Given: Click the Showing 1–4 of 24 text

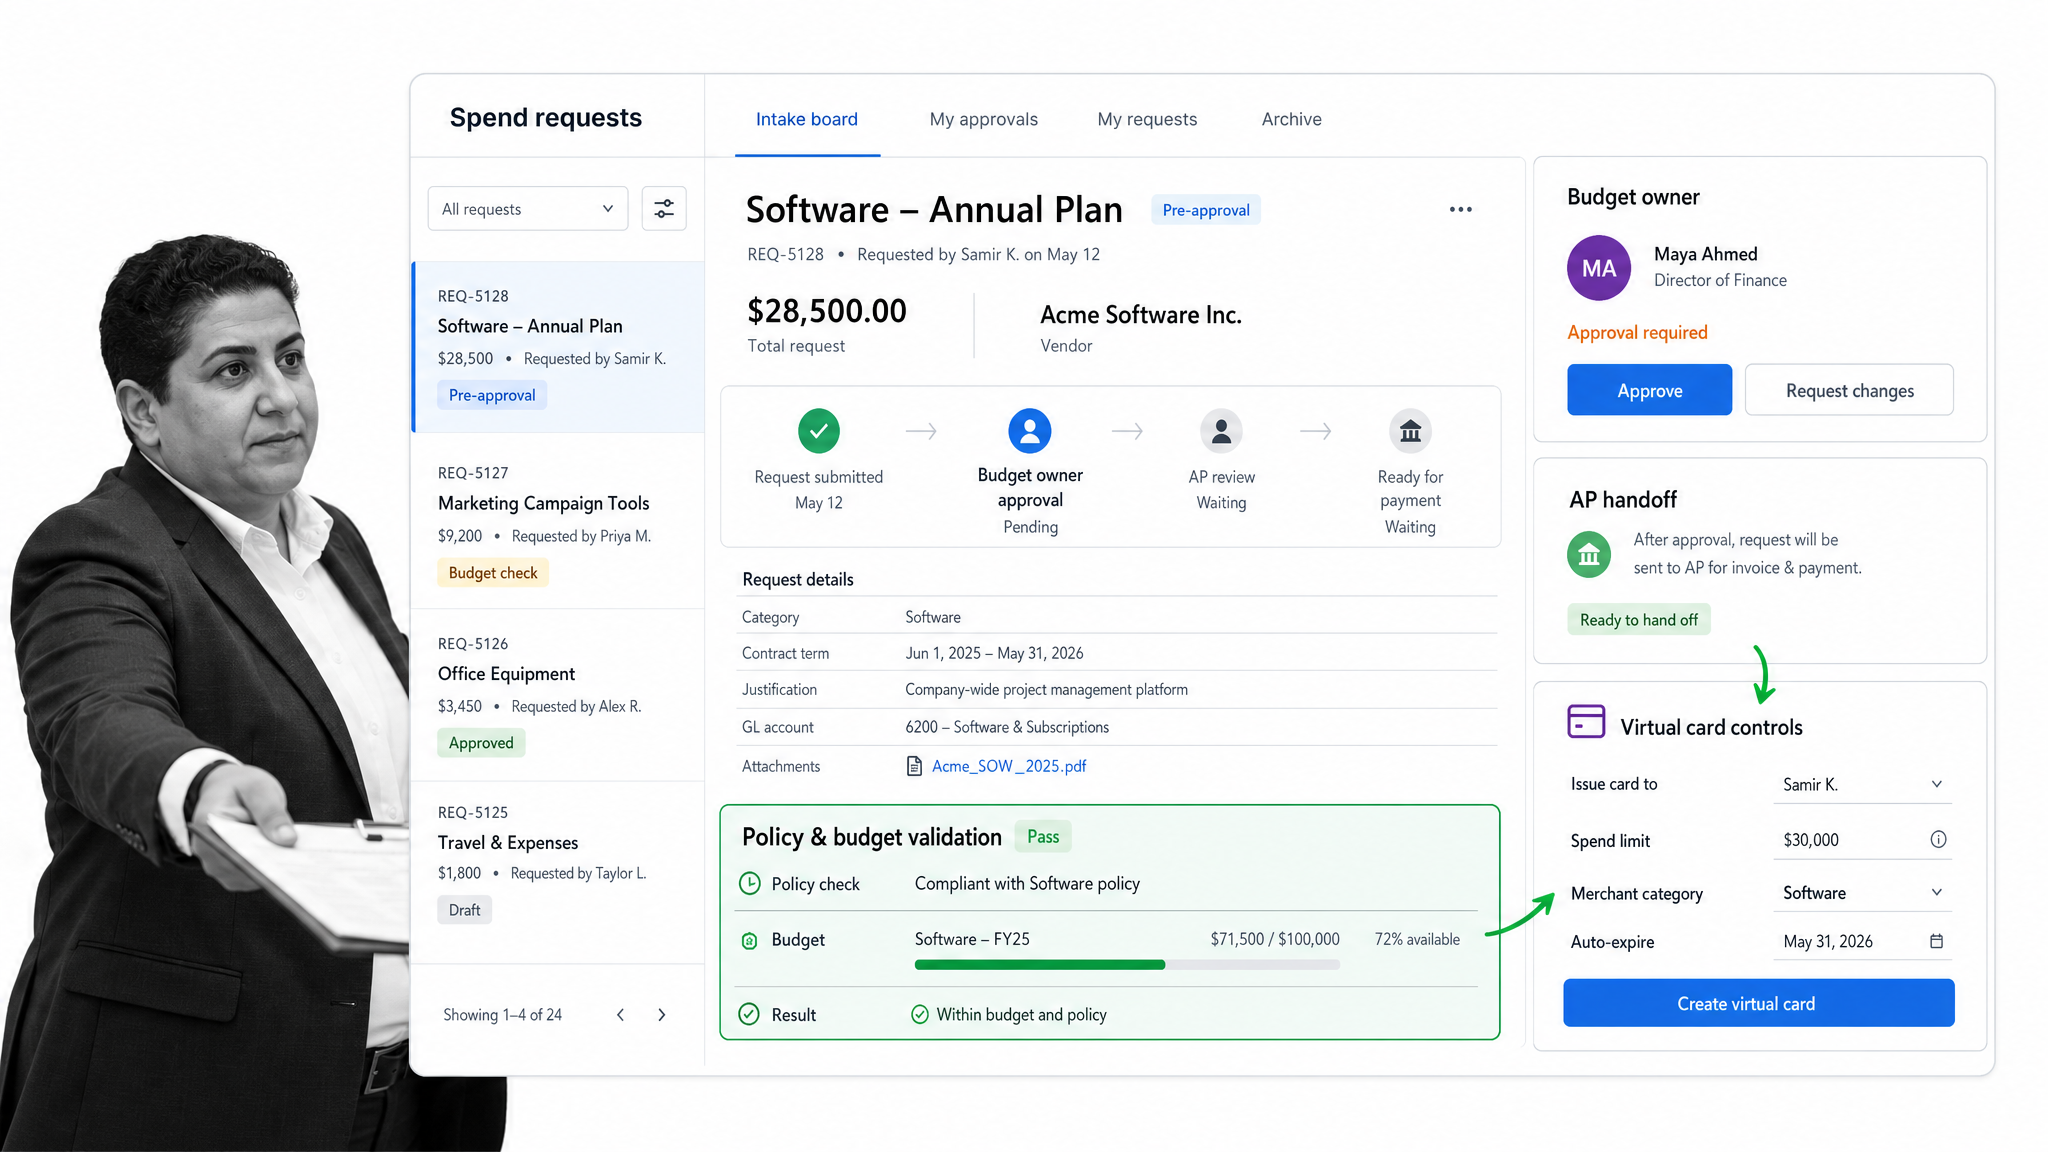Looking at the screenshot, I should pos(502,1015).
